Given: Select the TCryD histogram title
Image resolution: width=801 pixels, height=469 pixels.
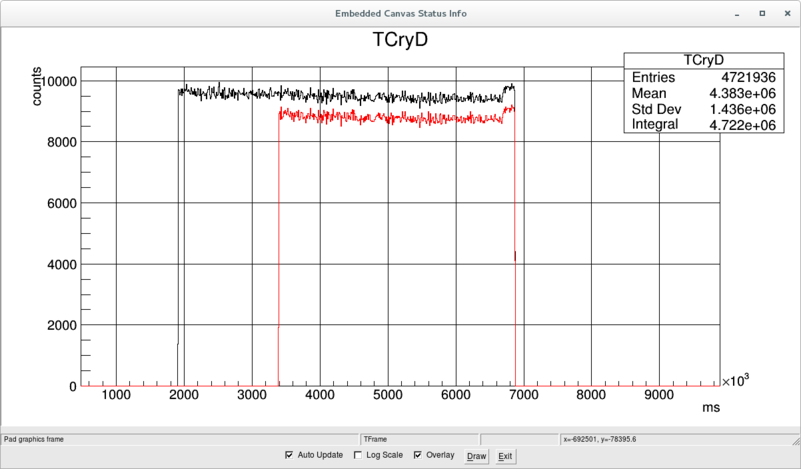Looking at the screenshot, I should click(x=400, y=40).
